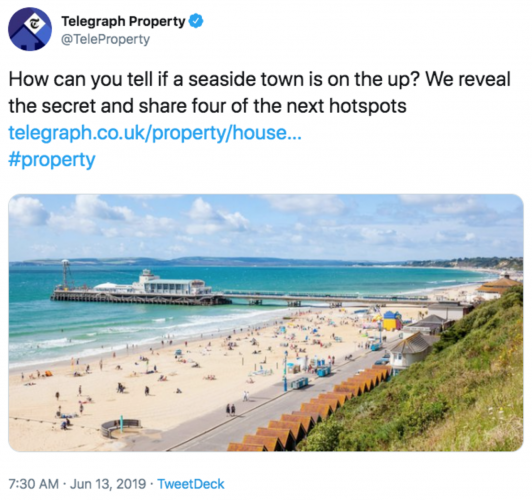532x500 pixels.
Task: Open the TweetDeck source link
Action: click(x=191, y=484)
